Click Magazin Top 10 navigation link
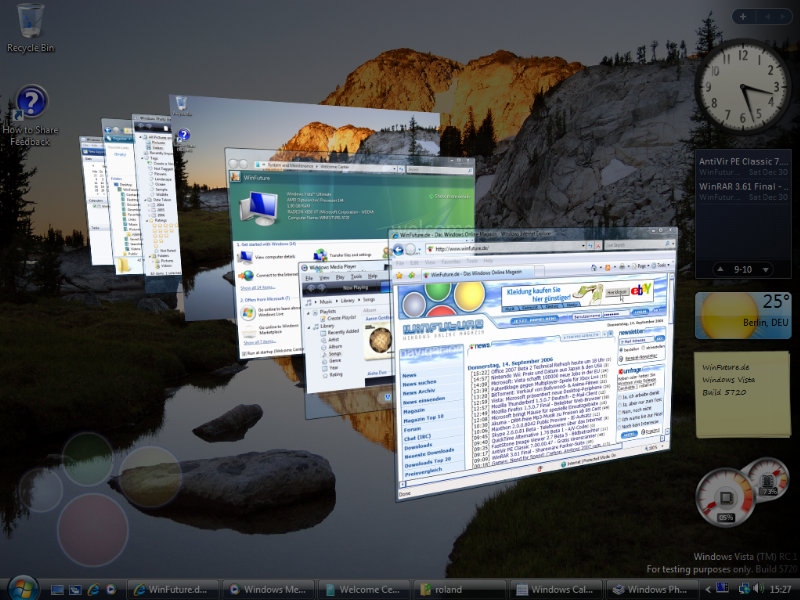The height and width of the screenshot is (600, 800). click(x=423, y=418)
